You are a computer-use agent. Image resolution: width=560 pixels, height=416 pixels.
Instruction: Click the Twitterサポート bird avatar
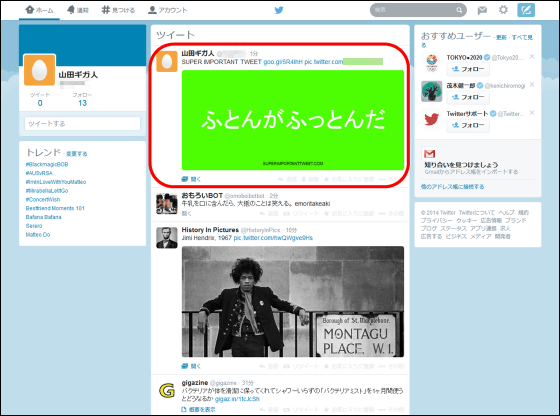tap(431, 120)
